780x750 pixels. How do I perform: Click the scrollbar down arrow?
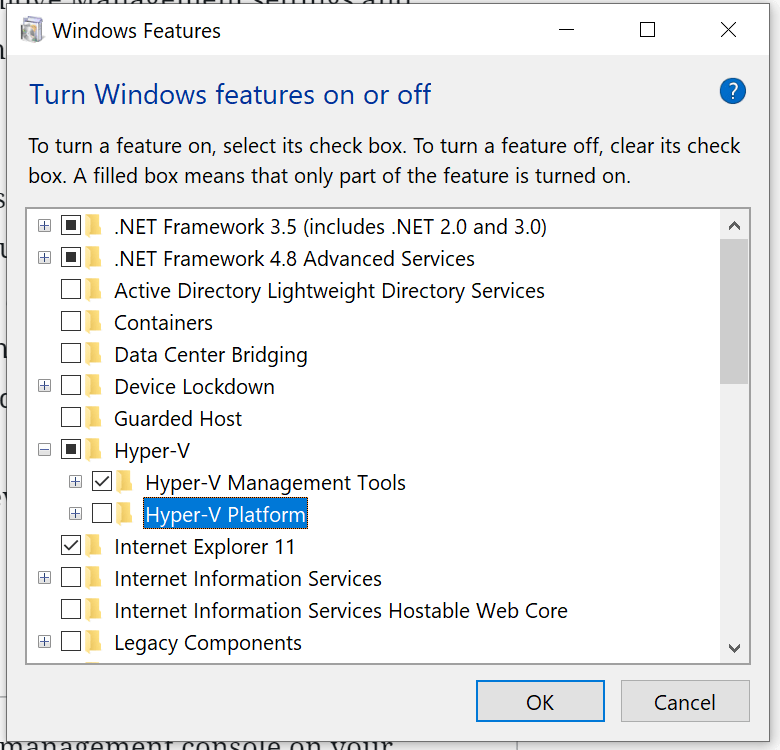[734, 648]
